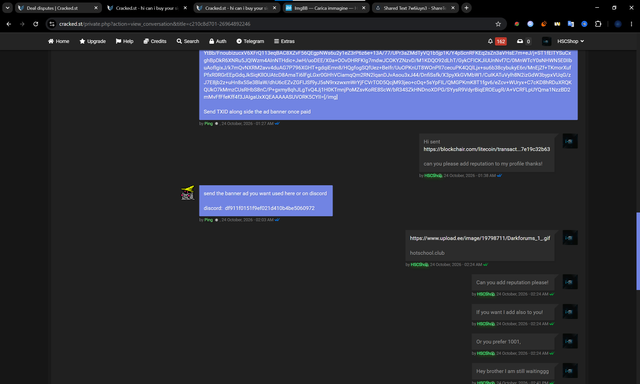Click avatar beside 'Can you add reputation please!'
The image size is (640, 384).
(x=570, y=282)
